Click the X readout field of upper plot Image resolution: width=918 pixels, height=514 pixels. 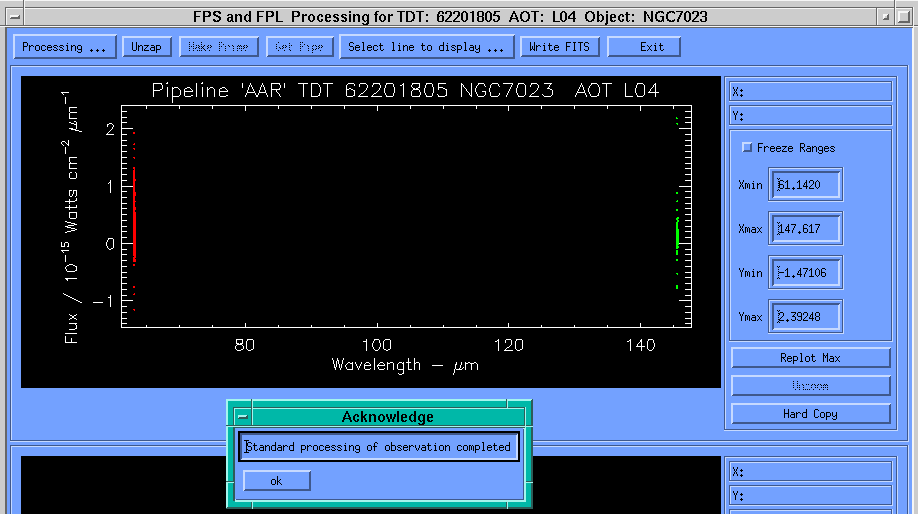coord(810,92)
